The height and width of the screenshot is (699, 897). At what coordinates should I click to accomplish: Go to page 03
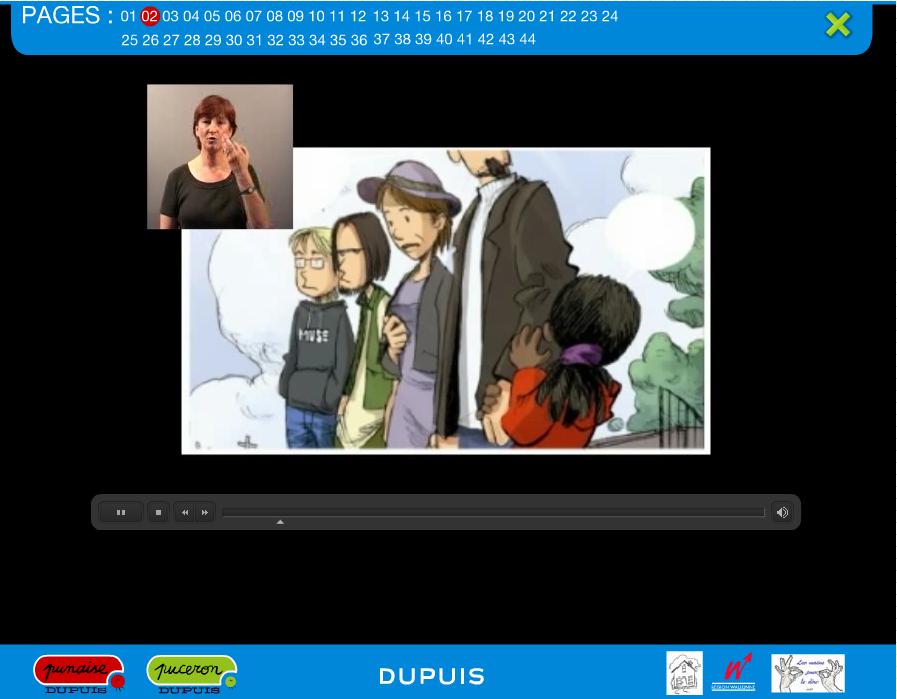pyautogui.click(x=170, y=16)
